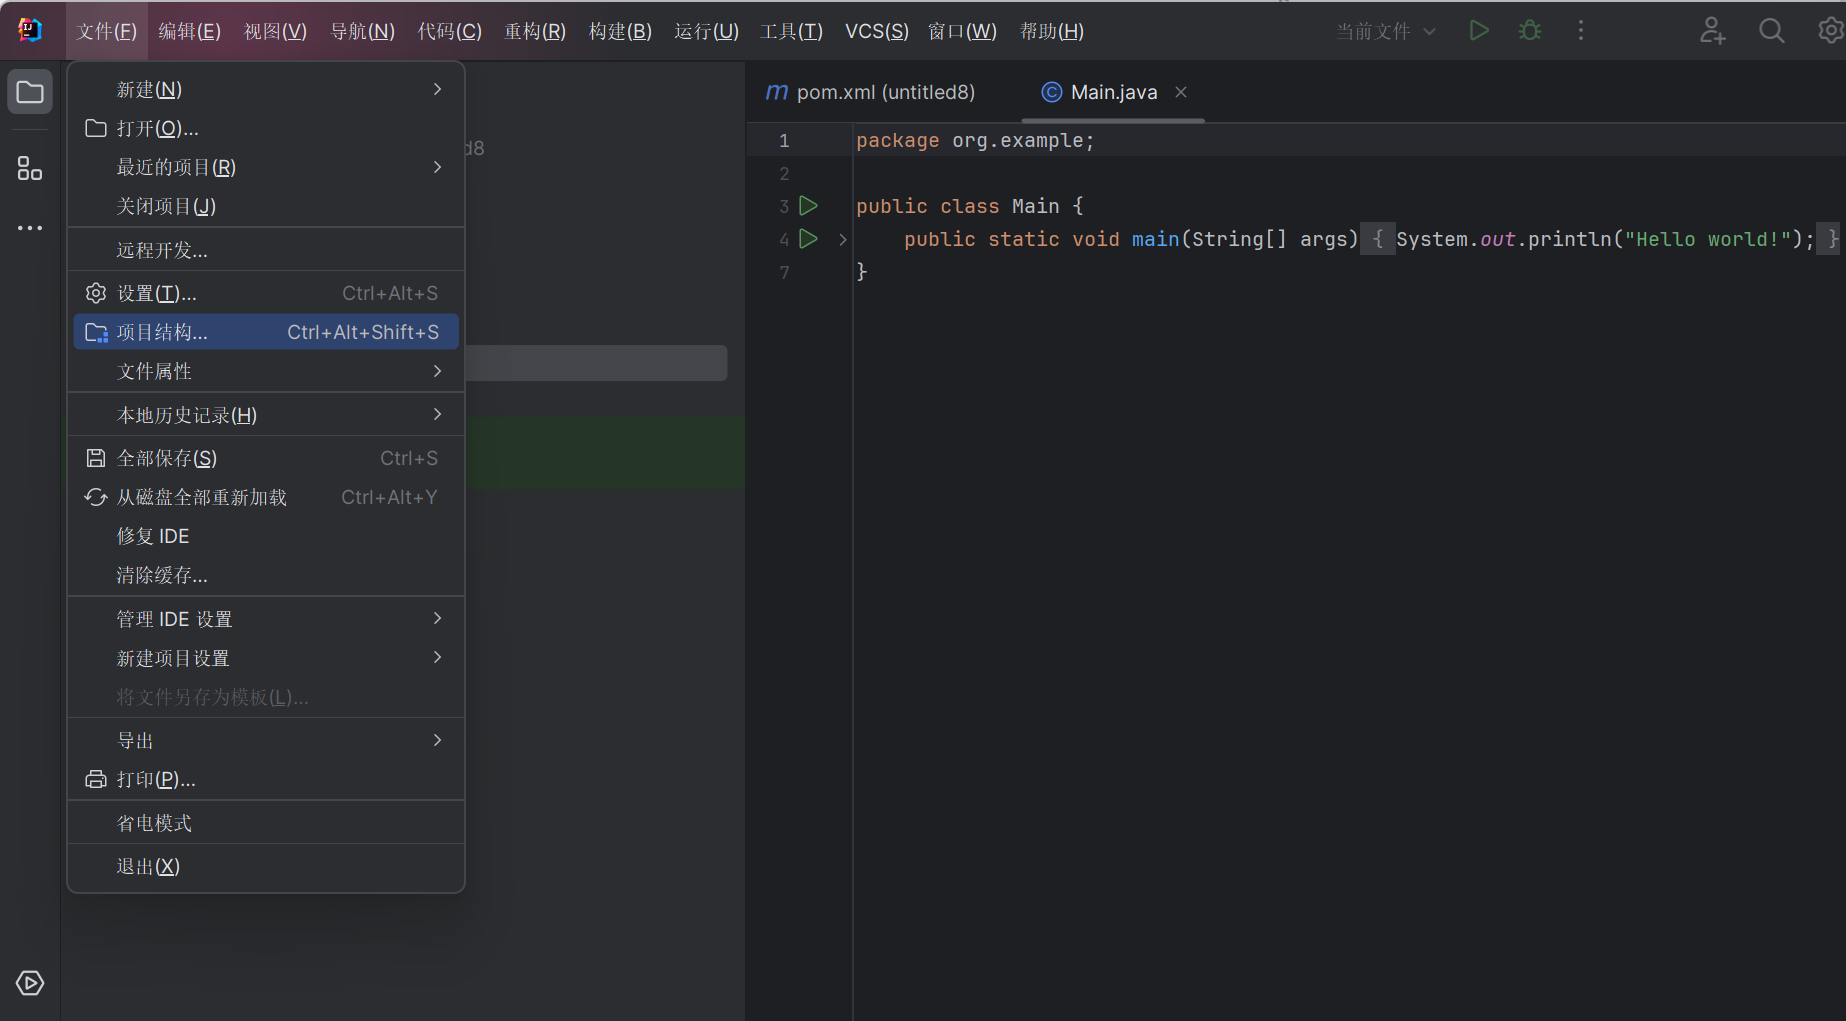Switch to the Main.java tab
1846x1021 pixels.
point(1113,92)
